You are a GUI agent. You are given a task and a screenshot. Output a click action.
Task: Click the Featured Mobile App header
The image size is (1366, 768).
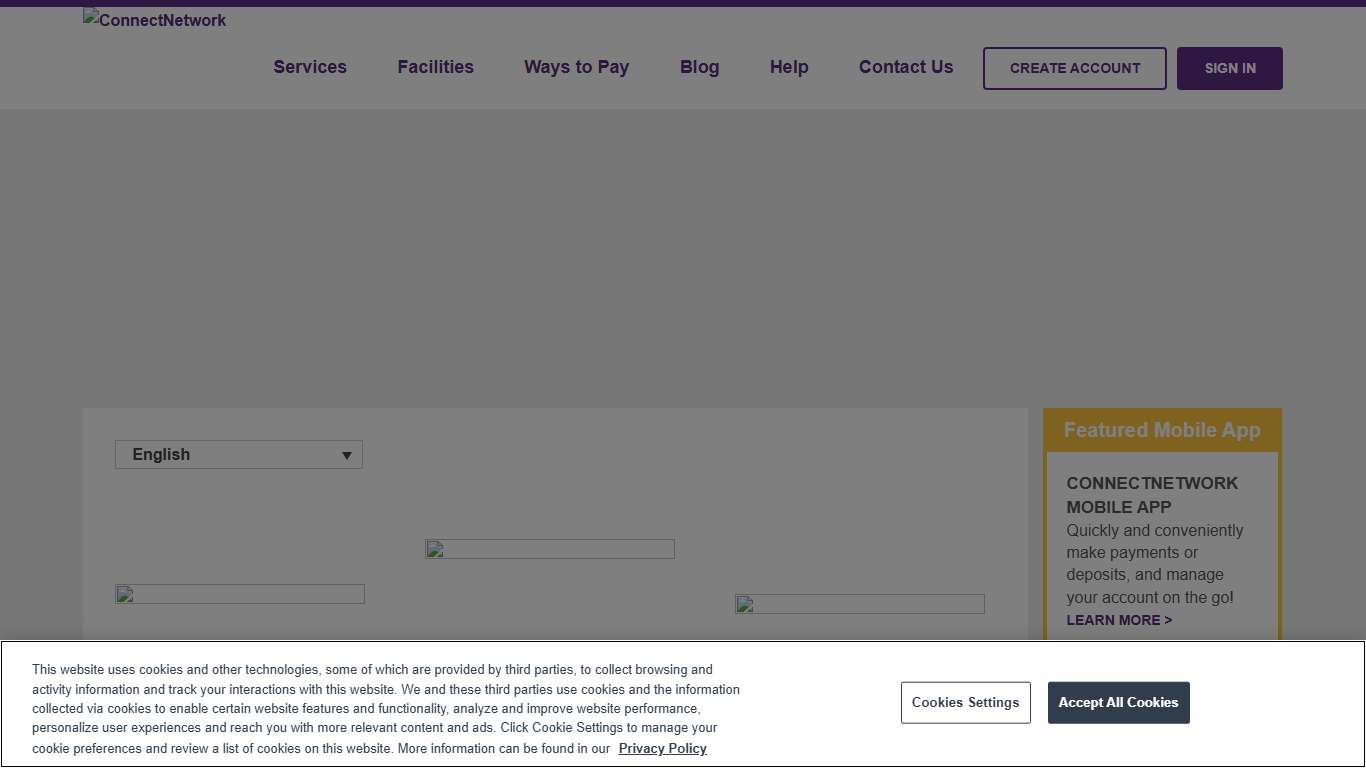click(x=1162, y=430)
